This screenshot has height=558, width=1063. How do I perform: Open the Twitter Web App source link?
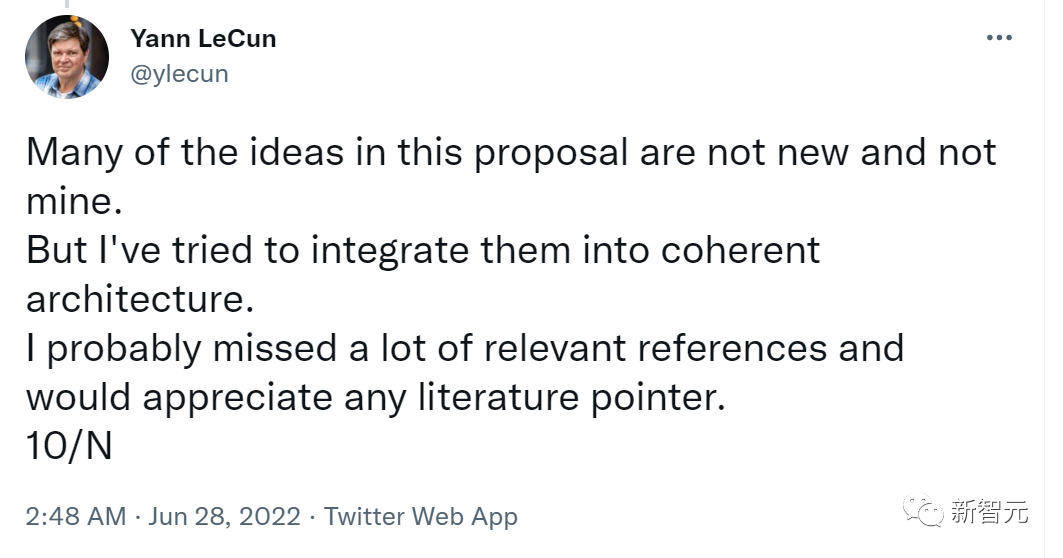click(x=421, y=516)
